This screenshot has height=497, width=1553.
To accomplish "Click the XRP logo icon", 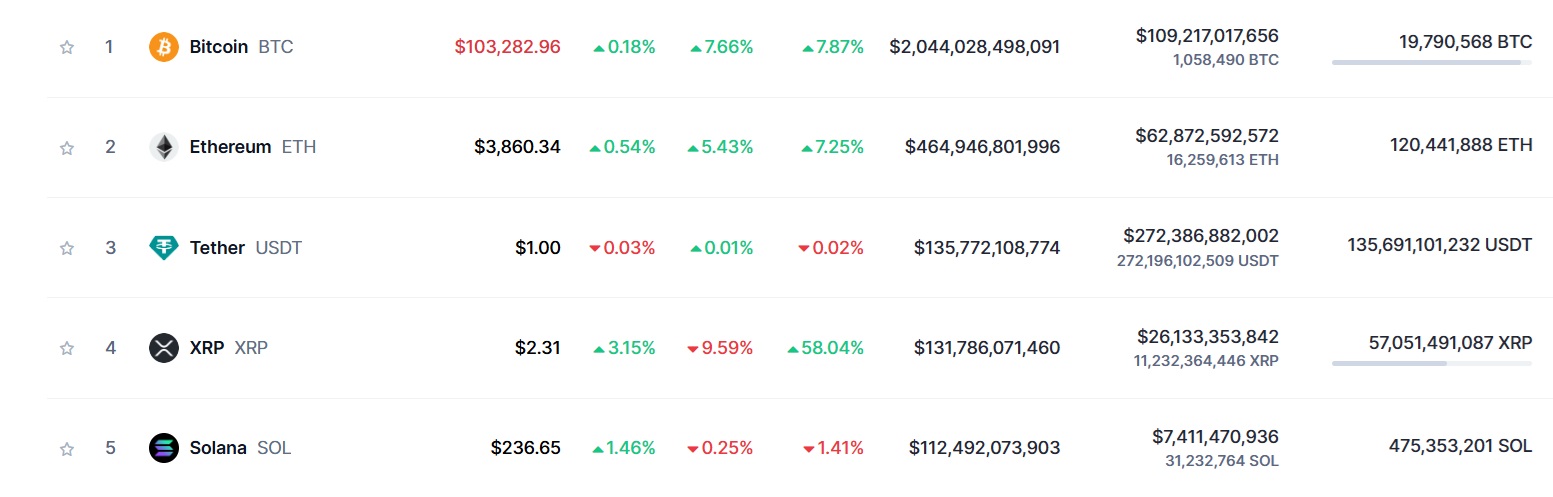I will pyautogui.click(x=164, y=348).
